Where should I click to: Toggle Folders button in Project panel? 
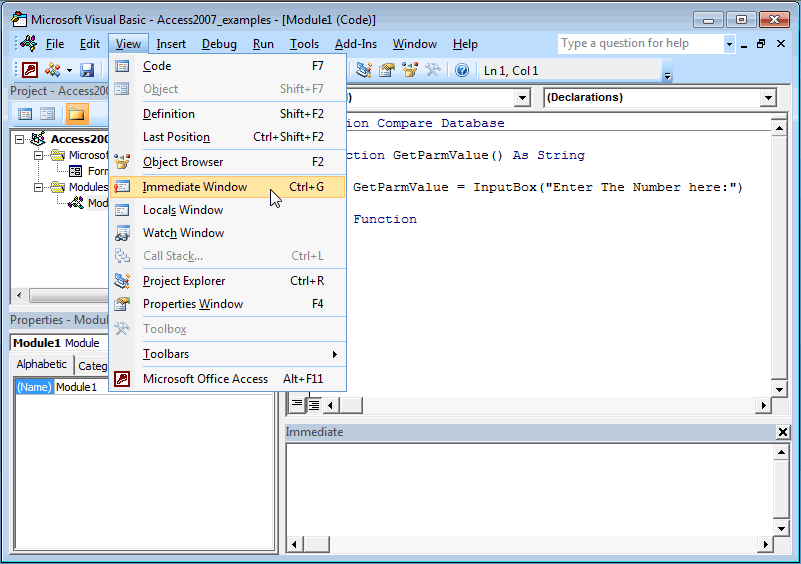point(77,113)
